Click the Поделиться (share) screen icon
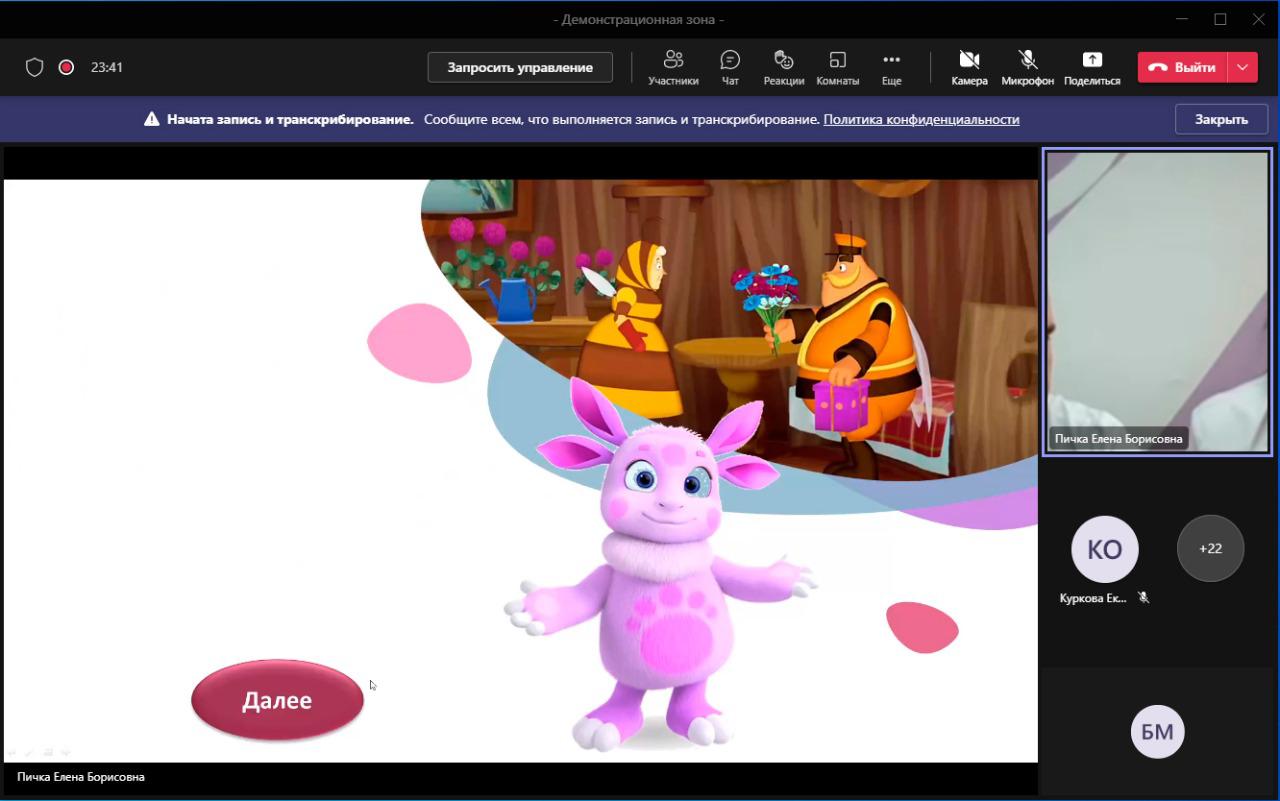 (1092, 66)
